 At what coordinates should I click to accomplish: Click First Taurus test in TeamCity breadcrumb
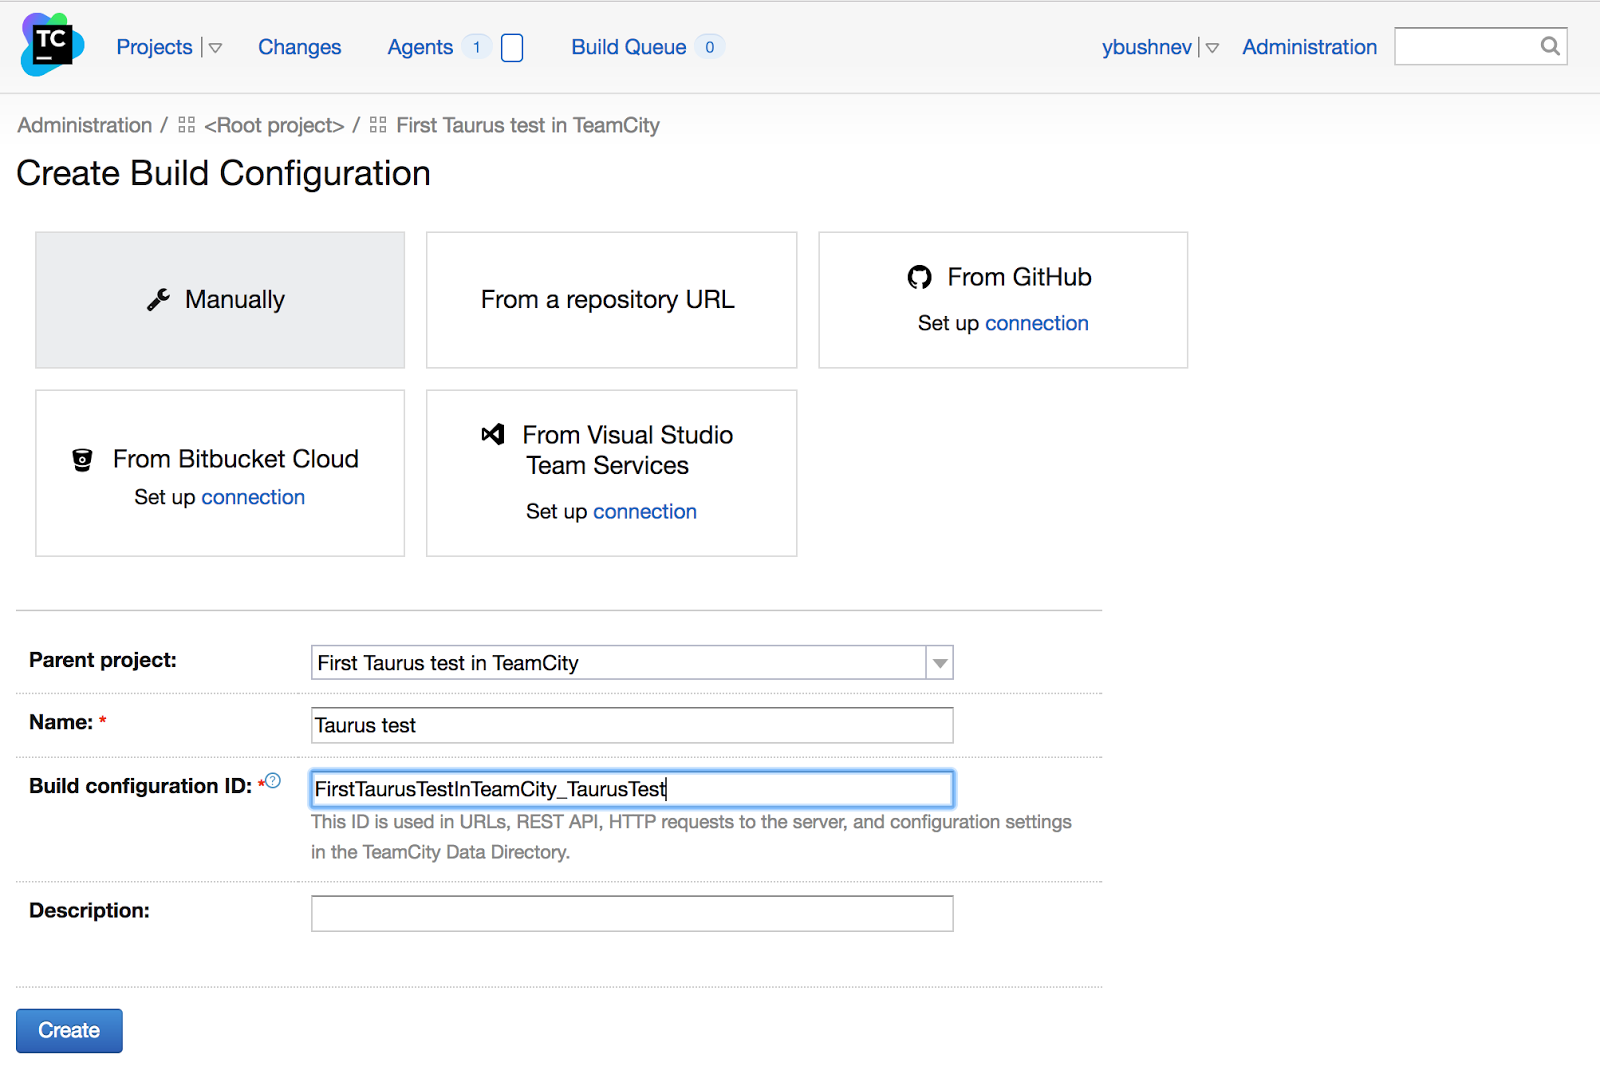528,125
